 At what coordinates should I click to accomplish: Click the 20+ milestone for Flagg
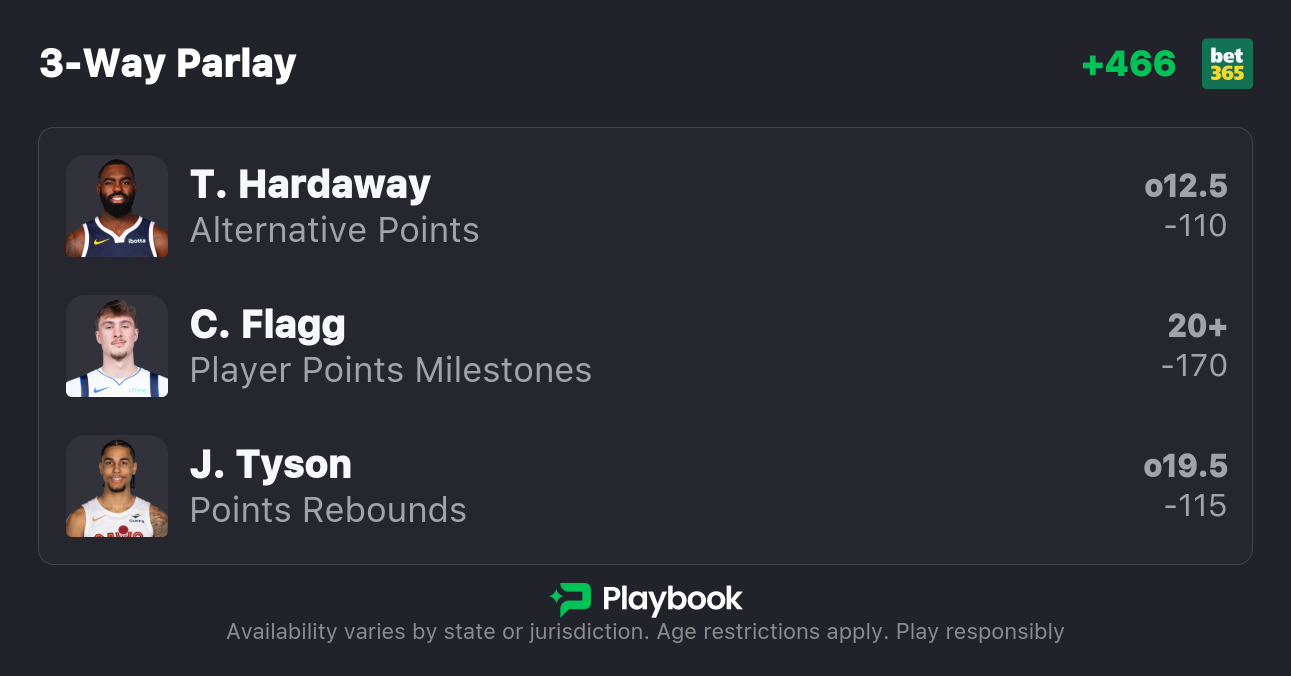tap(1197, 327)
